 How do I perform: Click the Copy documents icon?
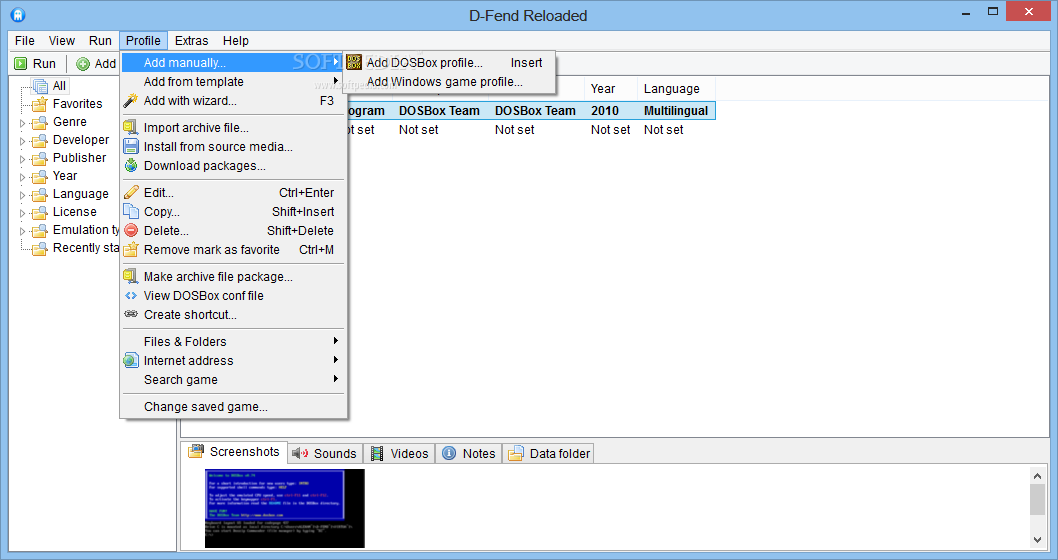click(x=131, y=211)
